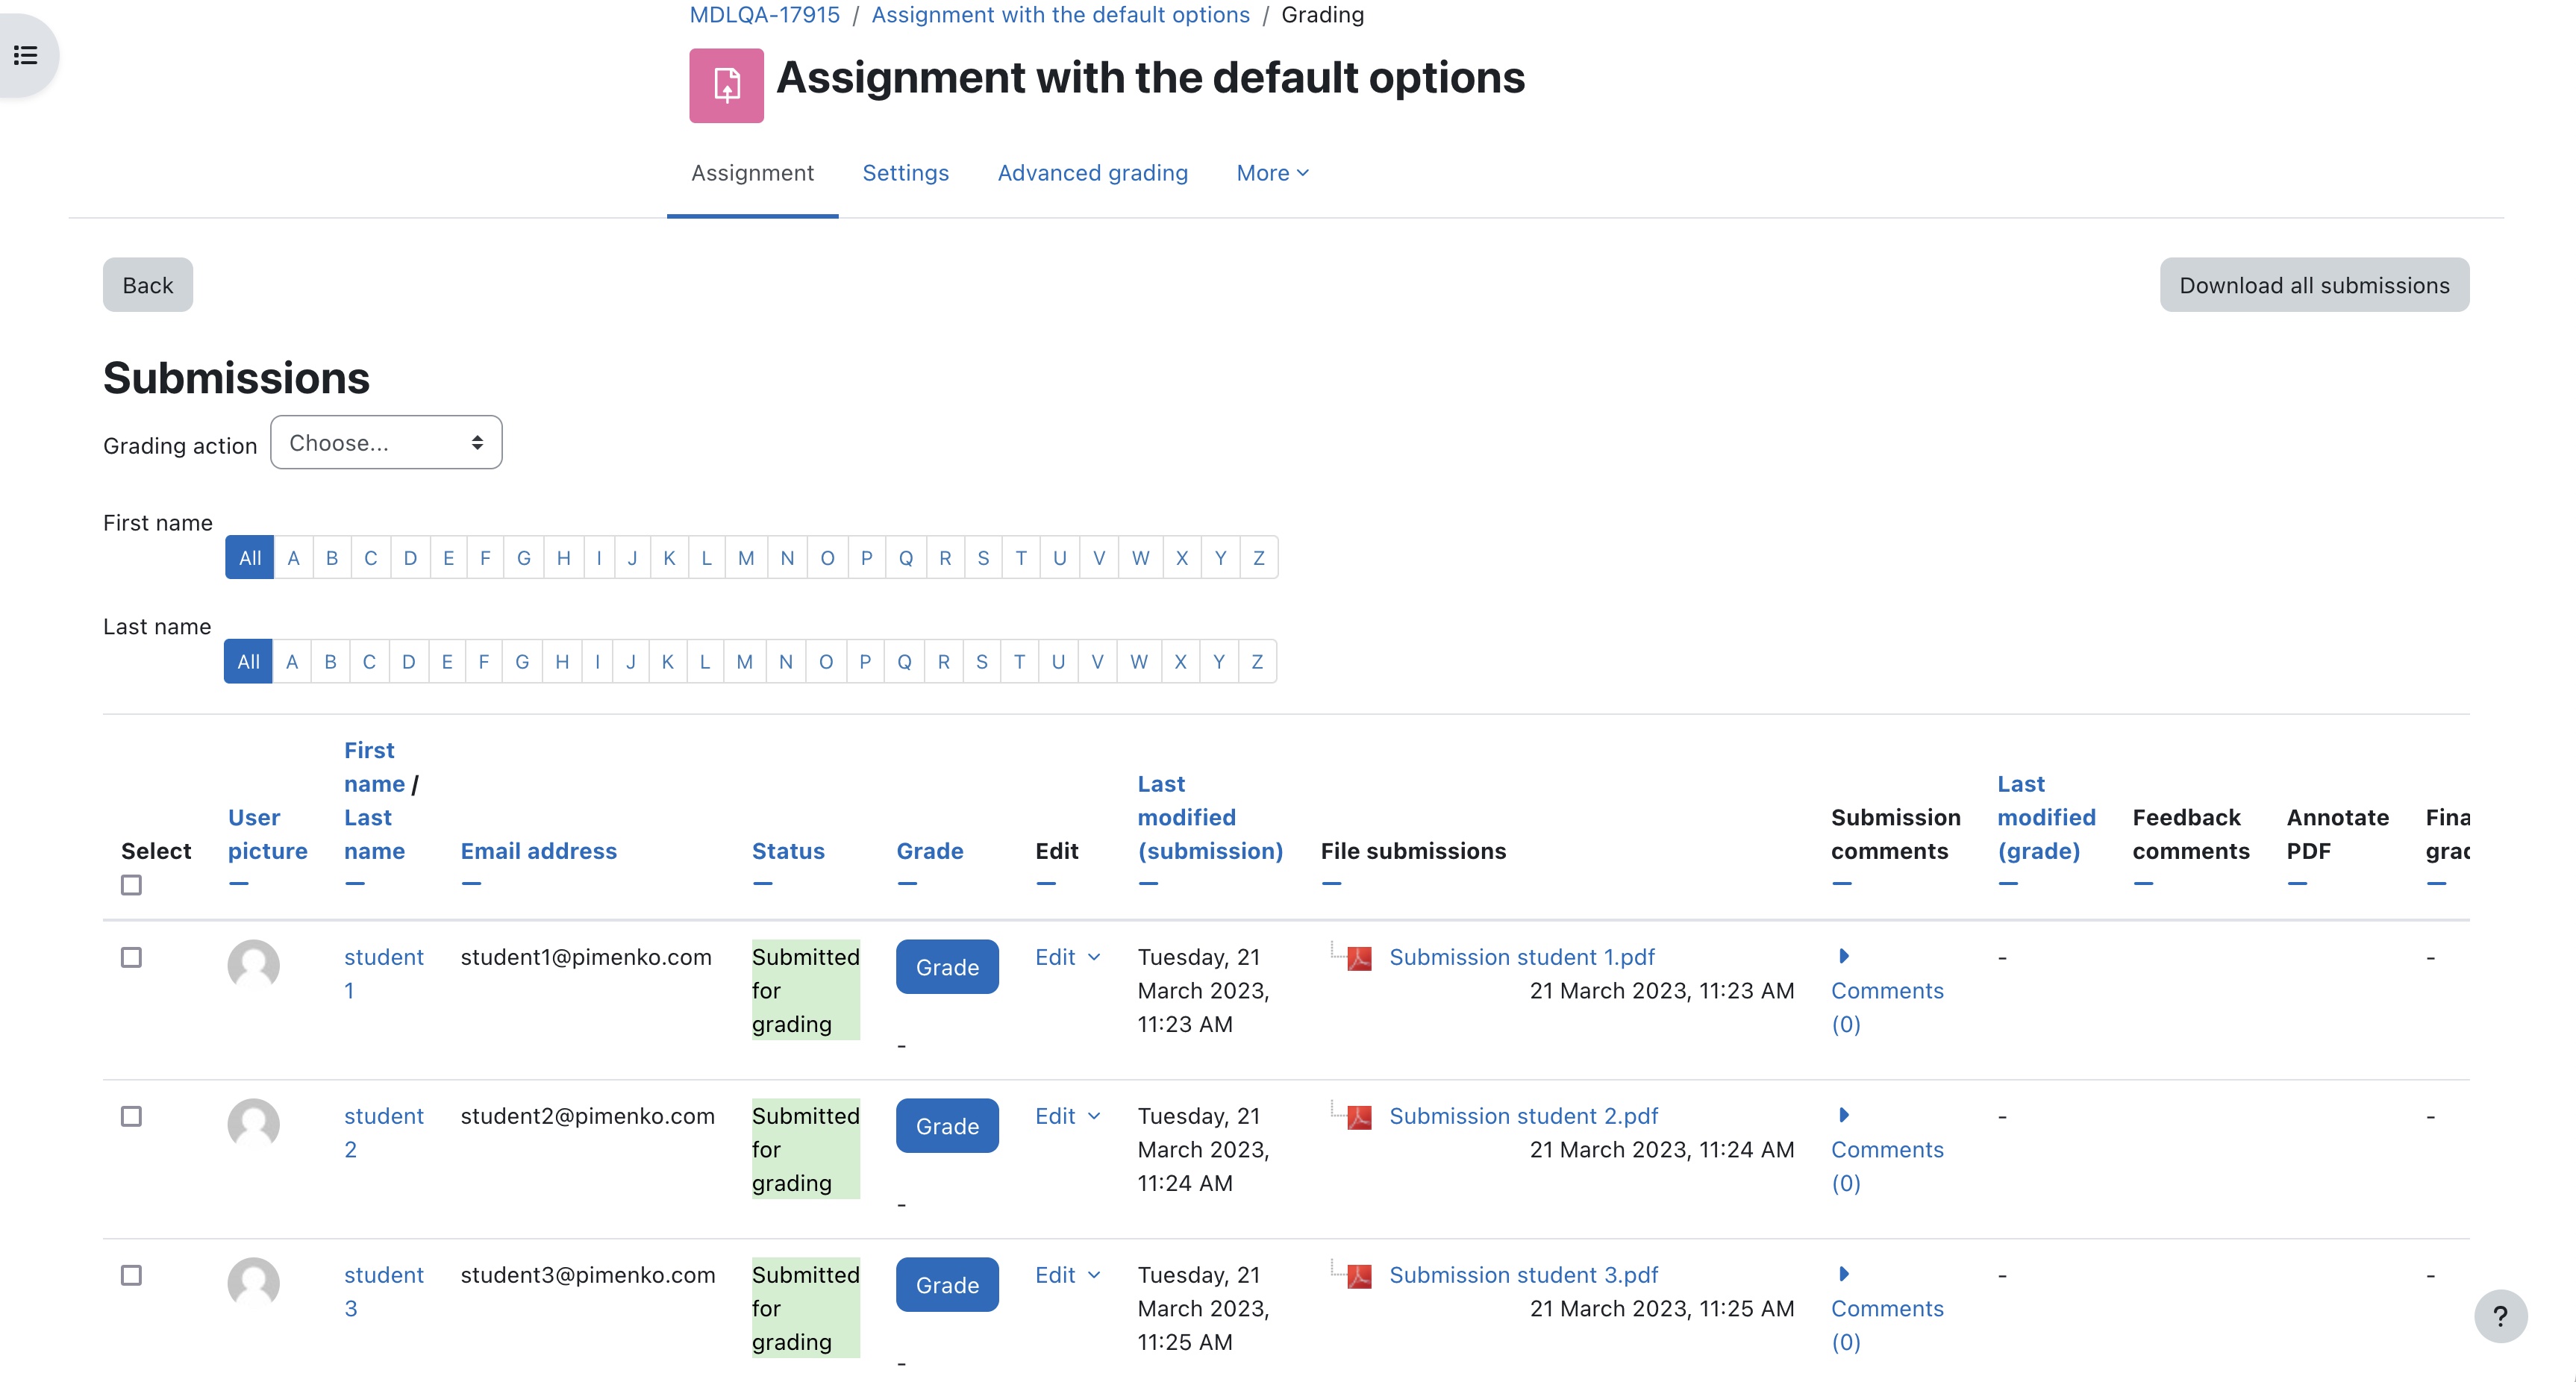The height and width of the screenshot is (1382, 2576).
Task: Hide the Status column
Action: pos(762,884)
